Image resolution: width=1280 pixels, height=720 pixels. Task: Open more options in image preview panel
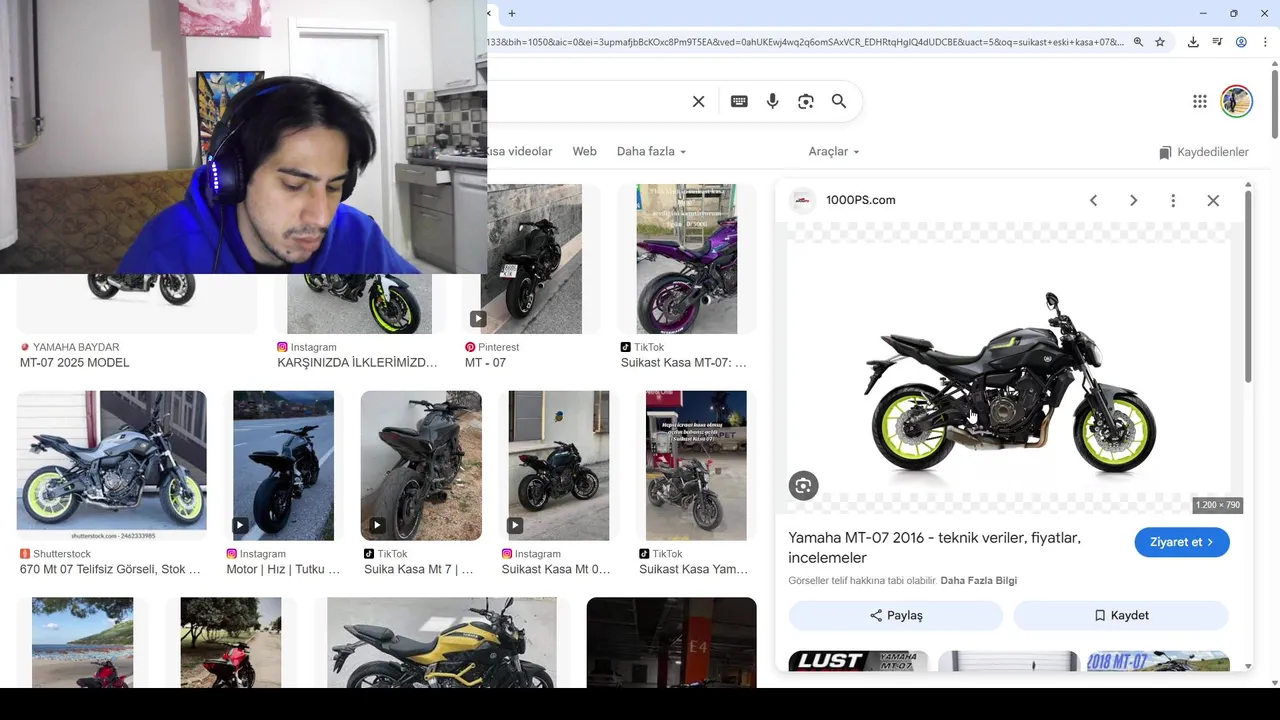[x=1173, y=200]
